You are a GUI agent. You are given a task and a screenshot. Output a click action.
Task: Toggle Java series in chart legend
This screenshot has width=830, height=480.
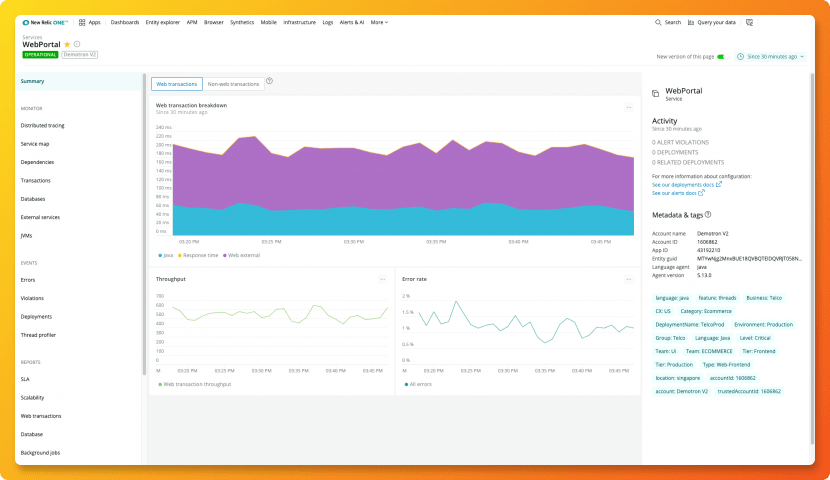coord(166,255)
